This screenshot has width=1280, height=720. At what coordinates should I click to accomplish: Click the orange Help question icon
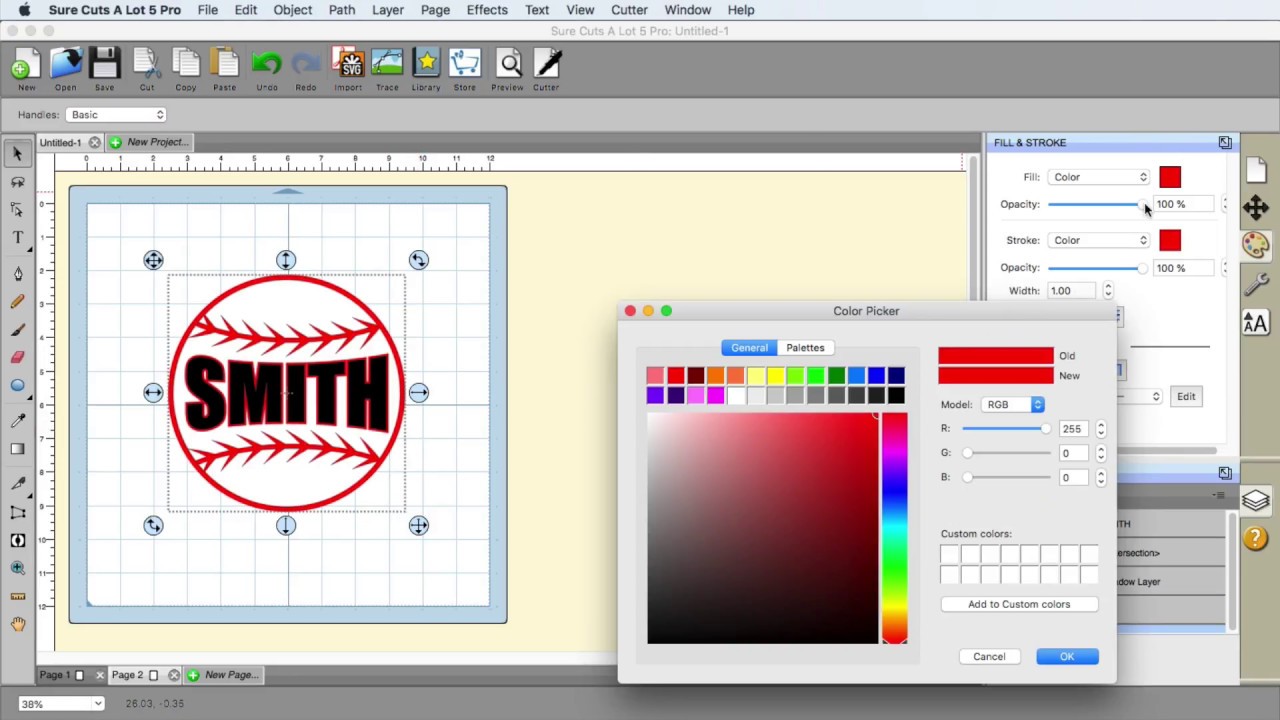[1256, 538]
